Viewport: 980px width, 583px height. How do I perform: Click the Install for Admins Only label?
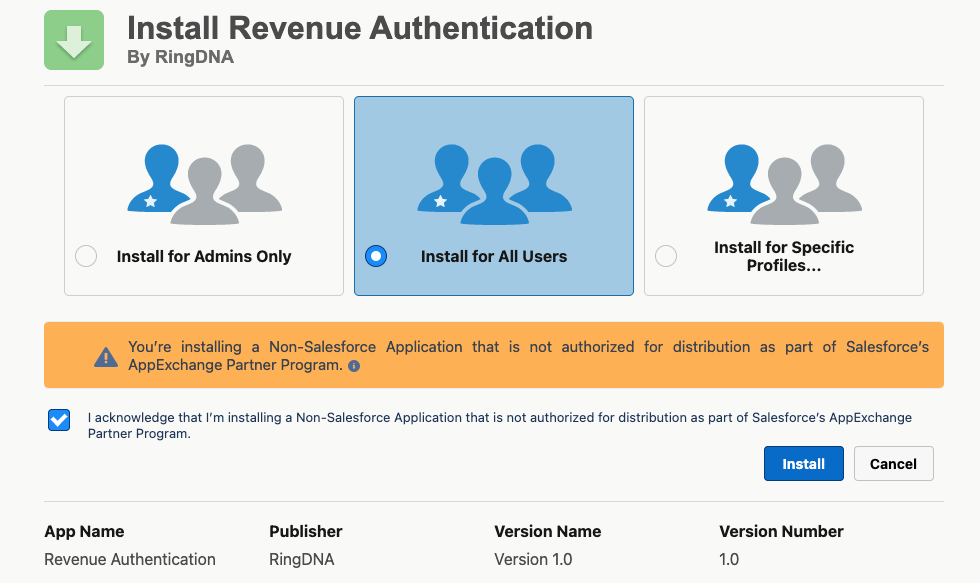(x=204, y=256)
